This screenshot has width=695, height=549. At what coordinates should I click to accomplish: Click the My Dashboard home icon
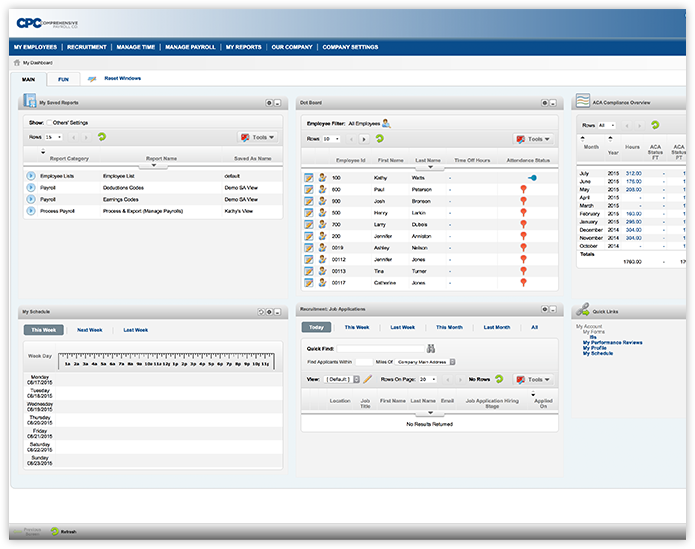pos(17,62)
